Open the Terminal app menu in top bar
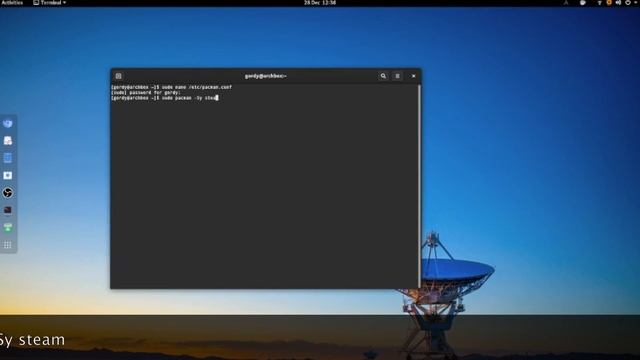 (49, 2)
